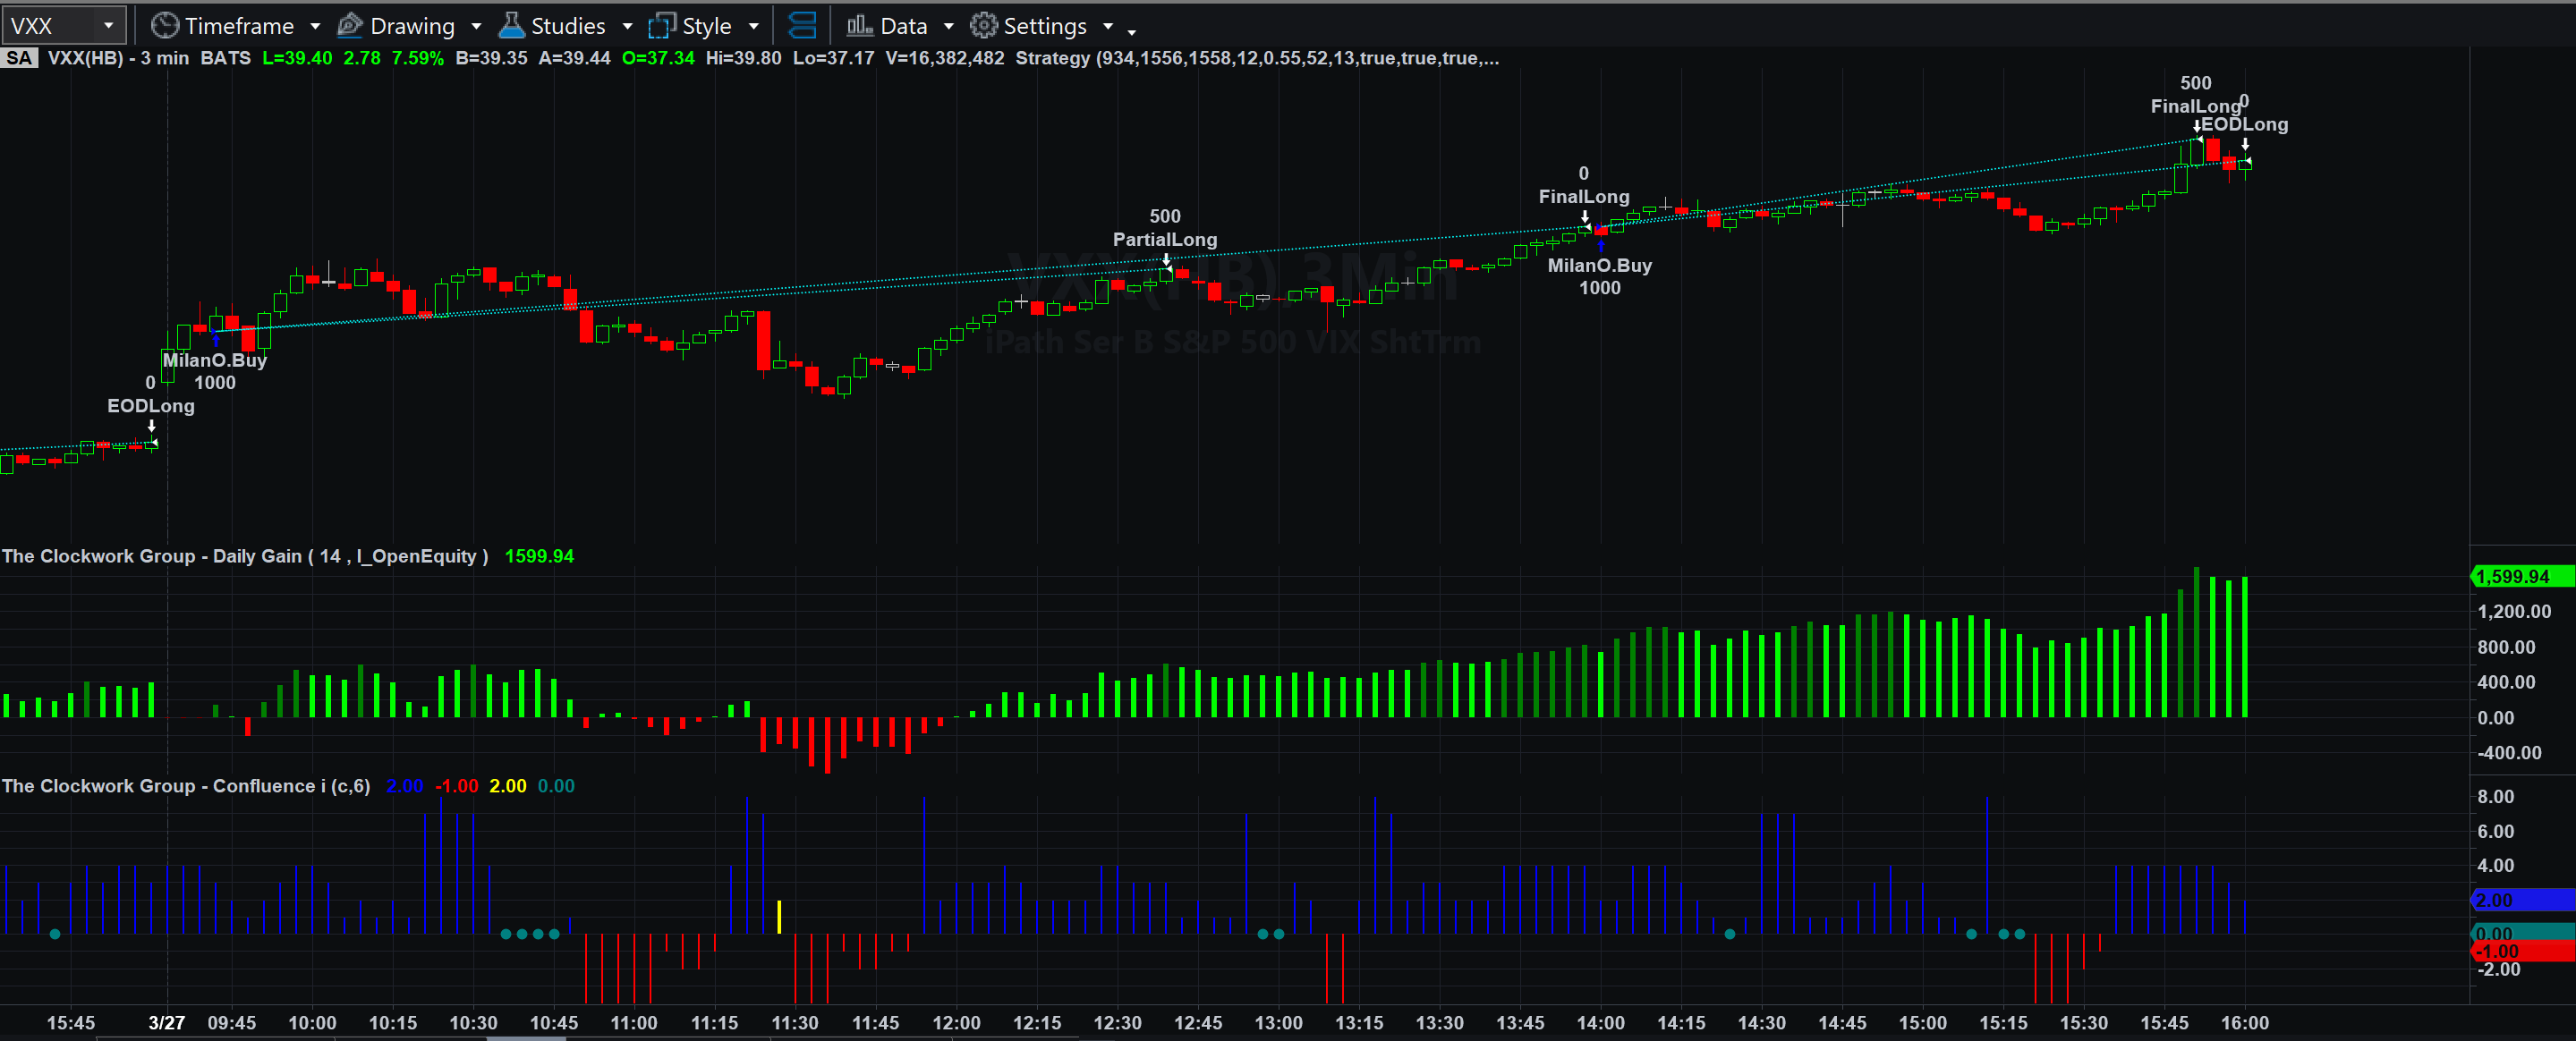2576x1041 pixels.
Task: Click the Strategy parameters text in header
Action: click(1256, 58)
